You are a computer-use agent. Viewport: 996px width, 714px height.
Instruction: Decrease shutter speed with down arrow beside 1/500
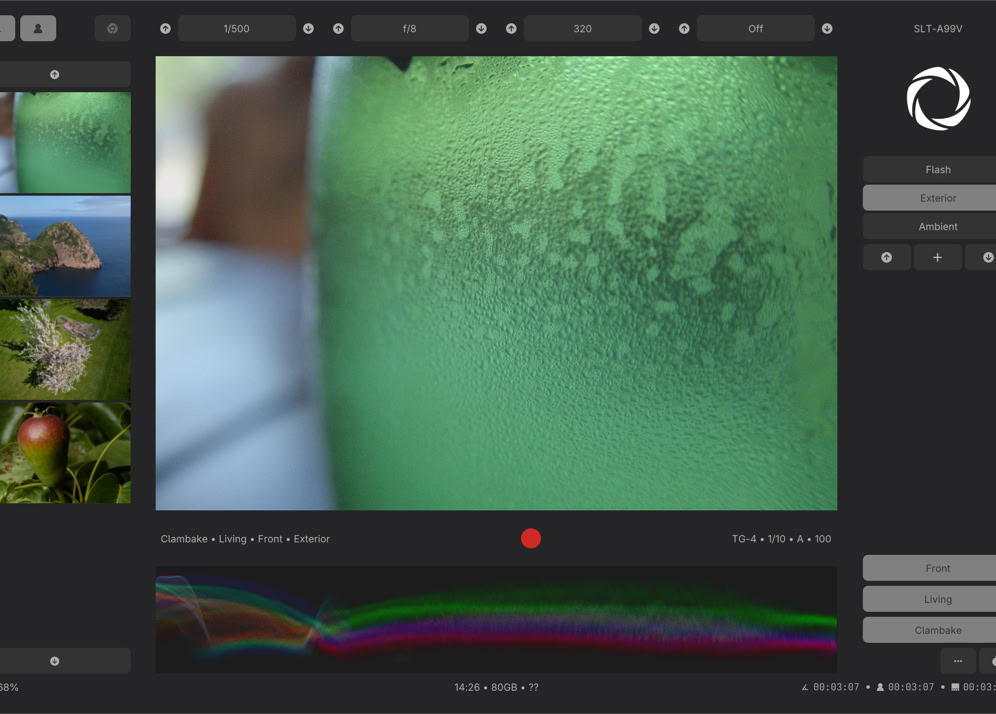click(x=308, y=29)
